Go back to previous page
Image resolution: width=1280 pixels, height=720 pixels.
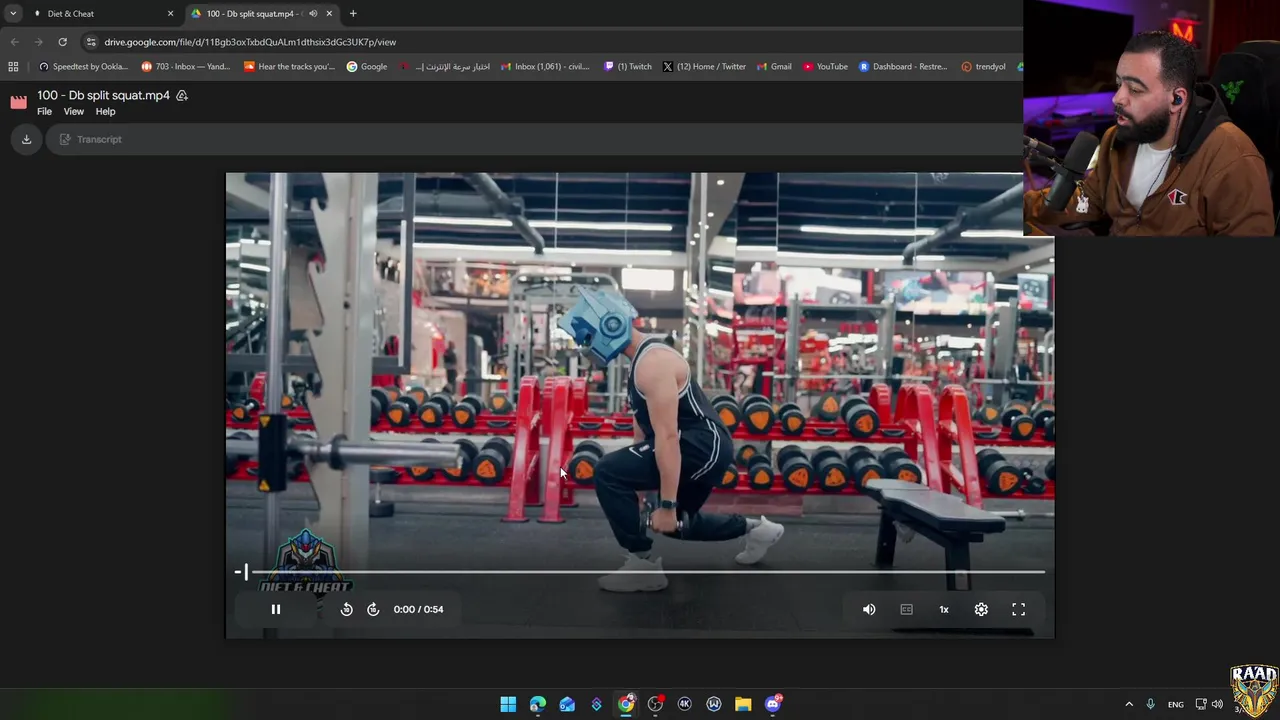pos(14,42)
